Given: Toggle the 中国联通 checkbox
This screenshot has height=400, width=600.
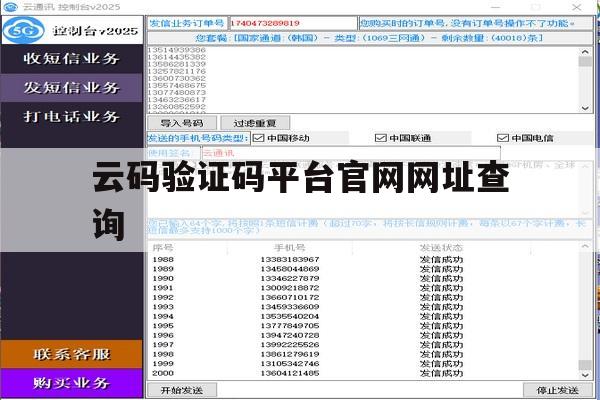Looking at the screenshot, I should click(x=380, y=138).
